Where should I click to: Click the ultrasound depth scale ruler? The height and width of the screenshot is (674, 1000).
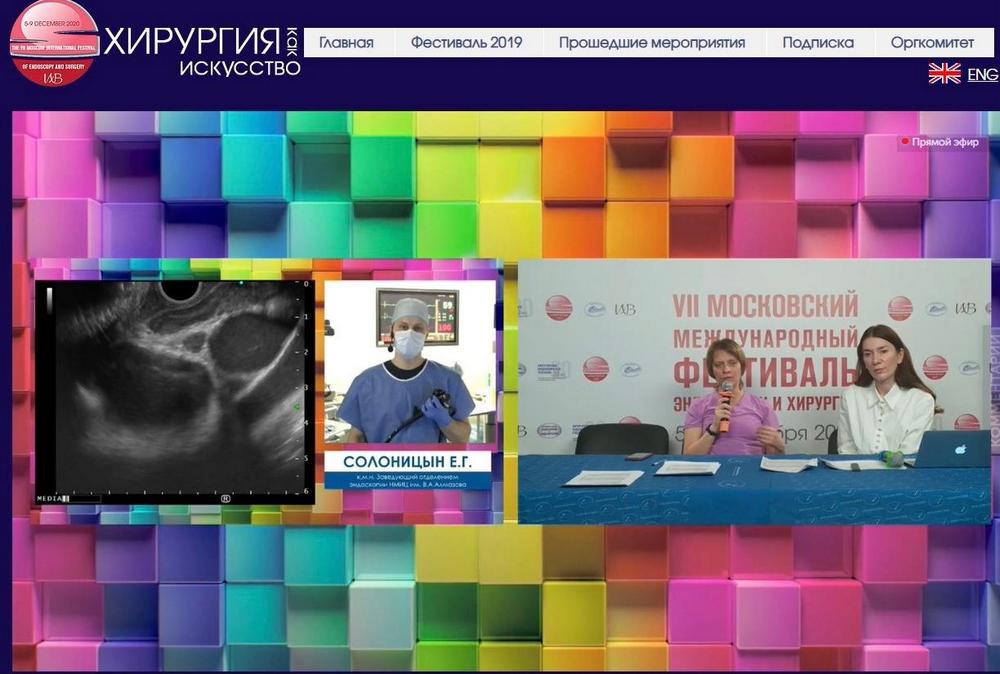[304, 390]
